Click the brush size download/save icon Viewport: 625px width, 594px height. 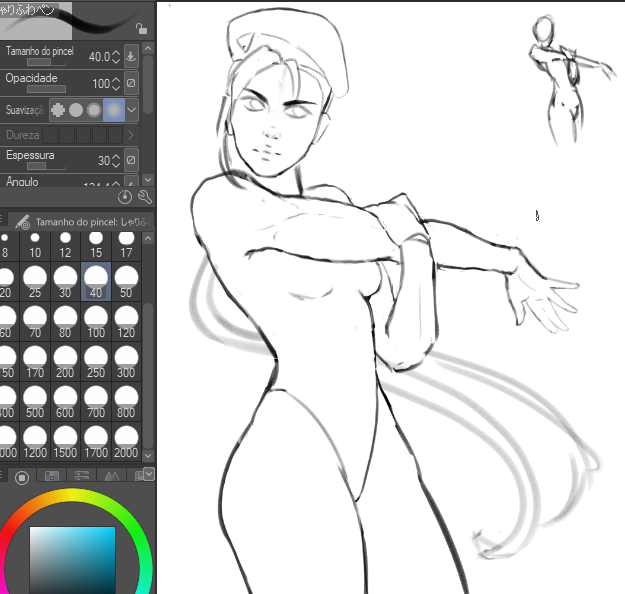pos(131,56)
